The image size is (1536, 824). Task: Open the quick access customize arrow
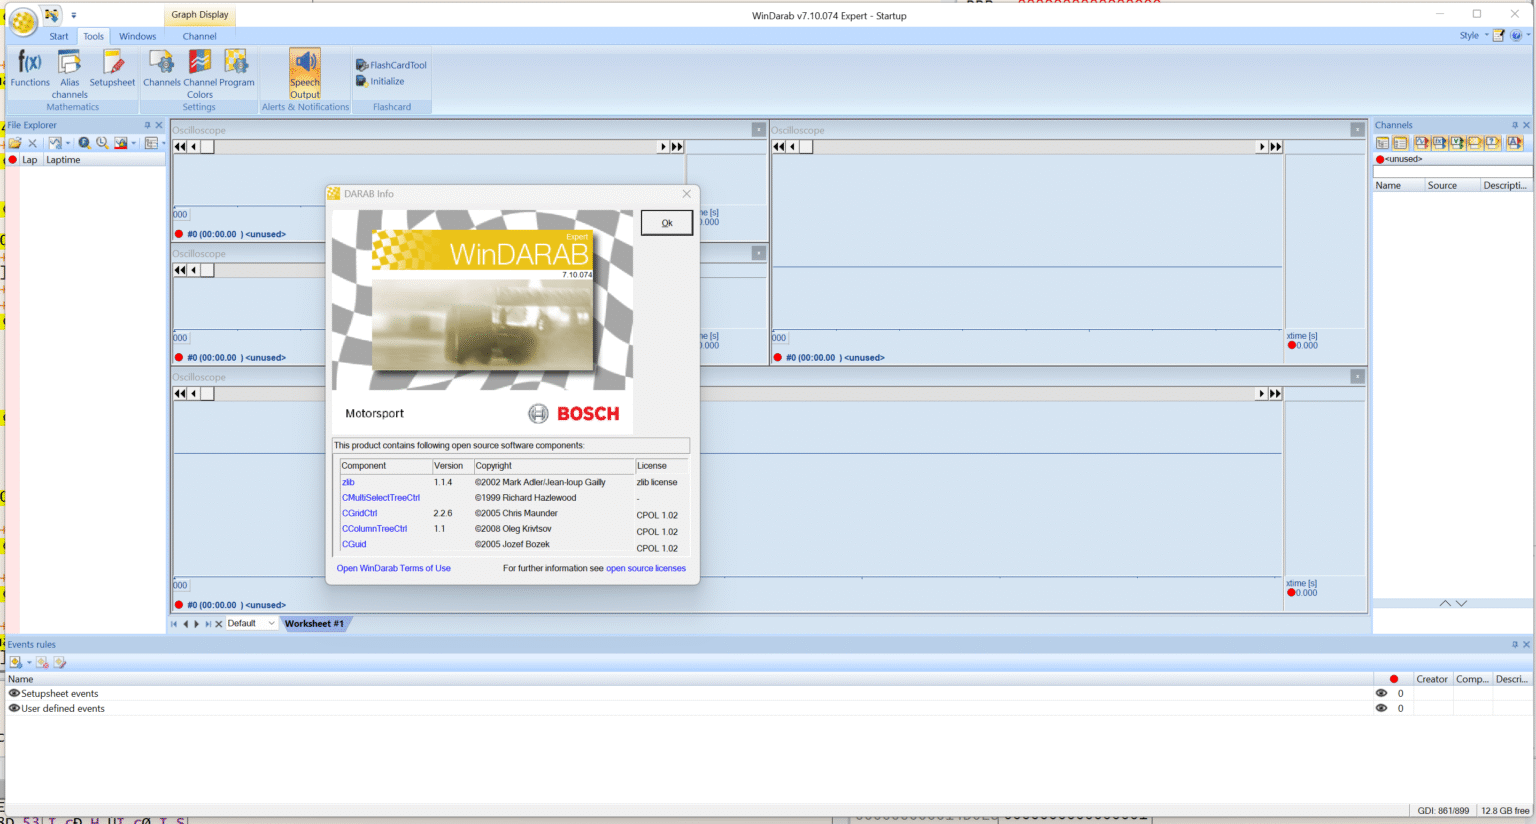click(73, 15)
